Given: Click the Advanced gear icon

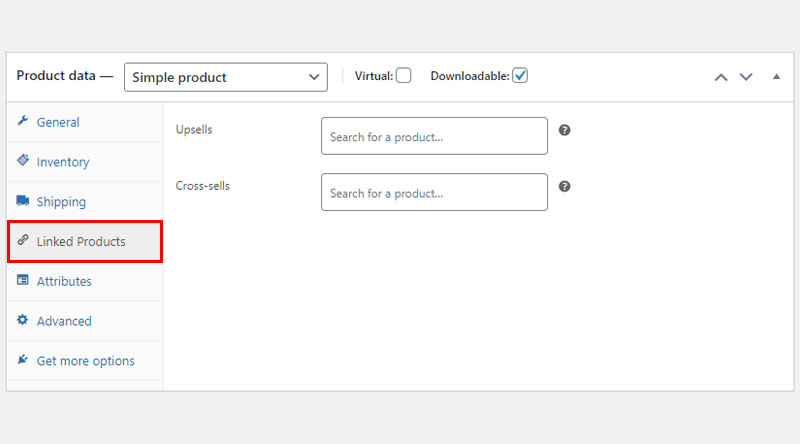Looking at the screenshot, I should pyautogui.click(x=22, y=319).
